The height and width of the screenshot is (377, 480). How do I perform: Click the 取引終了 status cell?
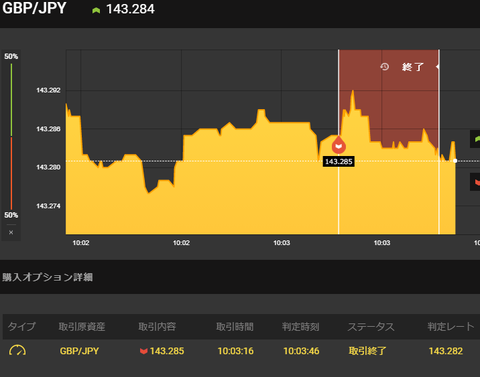367,351
